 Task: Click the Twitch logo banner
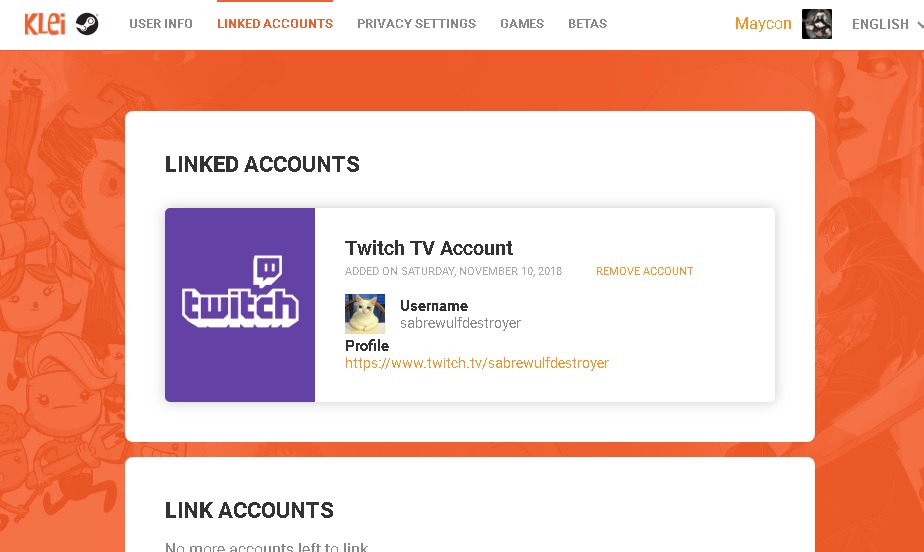tap(240, 304)
